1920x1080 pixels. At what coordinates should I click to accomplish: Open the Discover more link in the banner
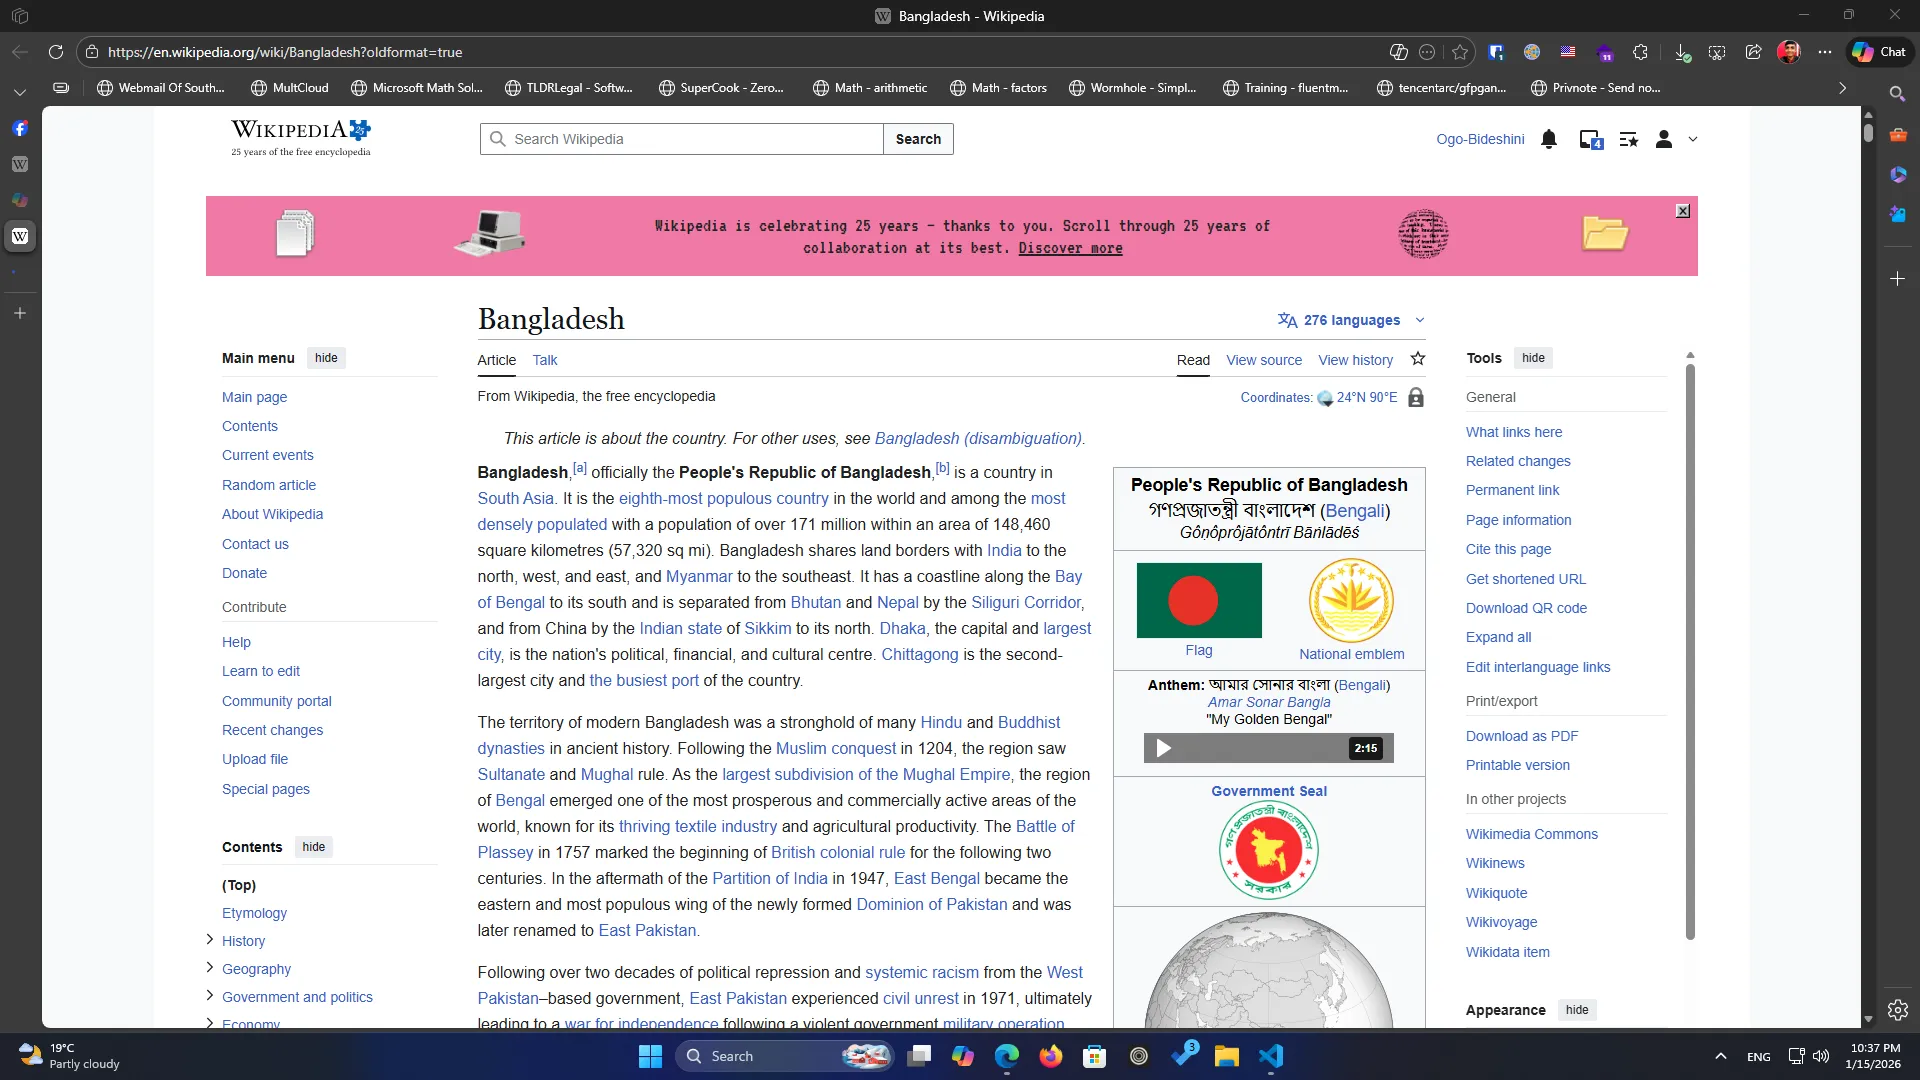point(1068,248)
